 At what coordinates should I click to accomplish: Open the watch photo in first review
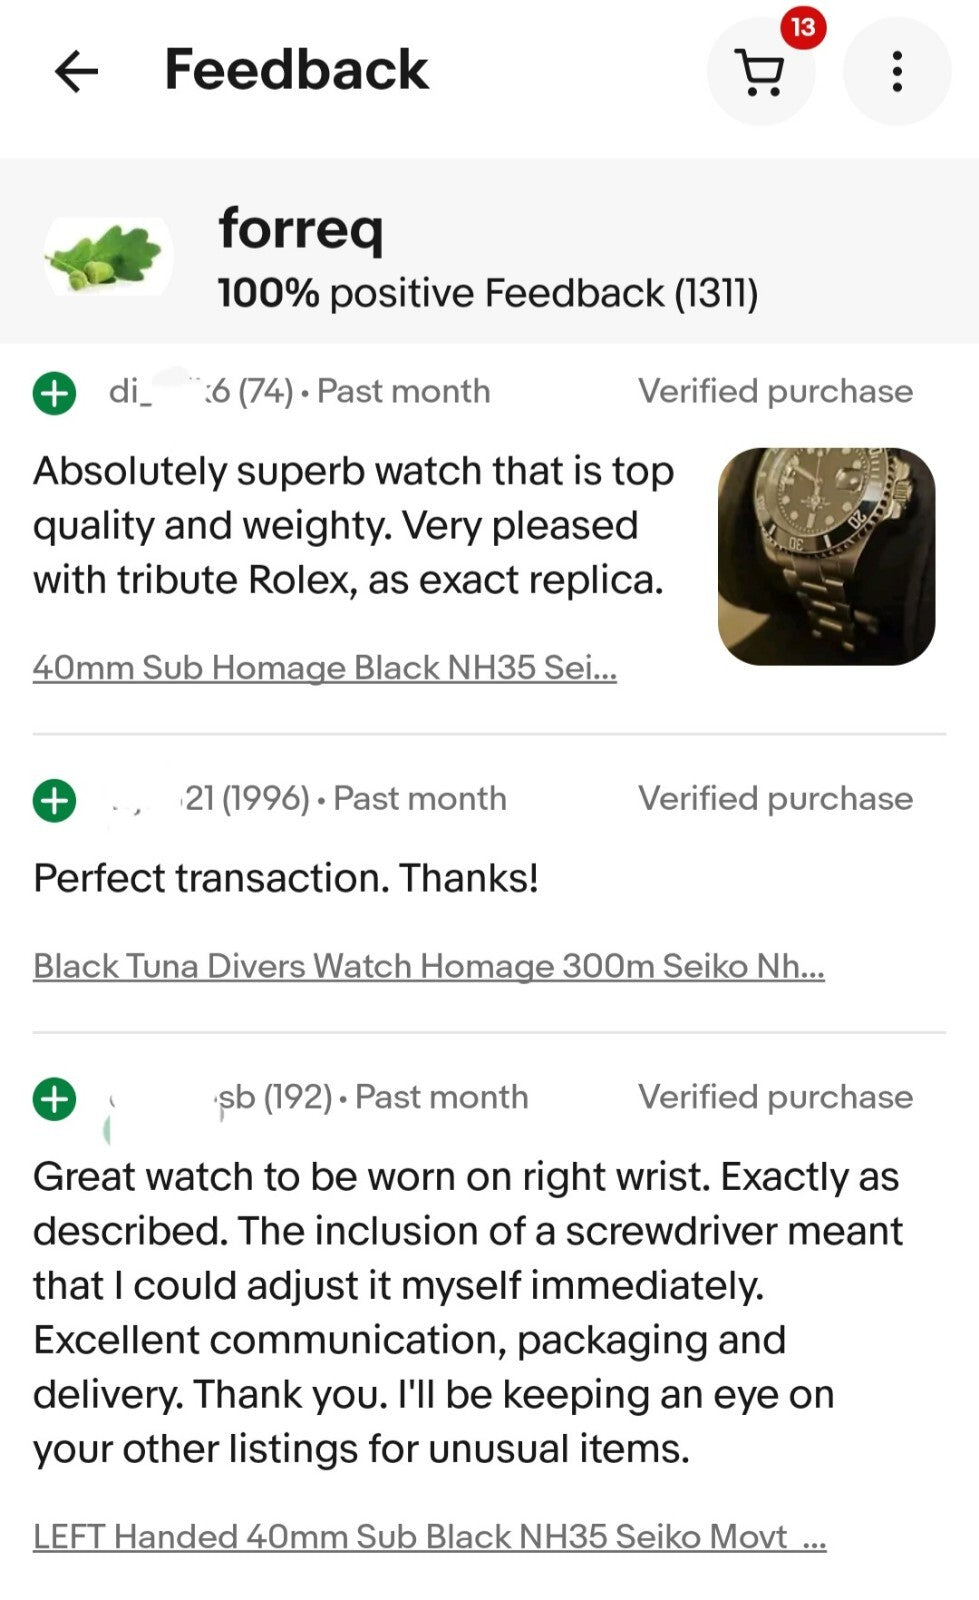pos(826,556)
